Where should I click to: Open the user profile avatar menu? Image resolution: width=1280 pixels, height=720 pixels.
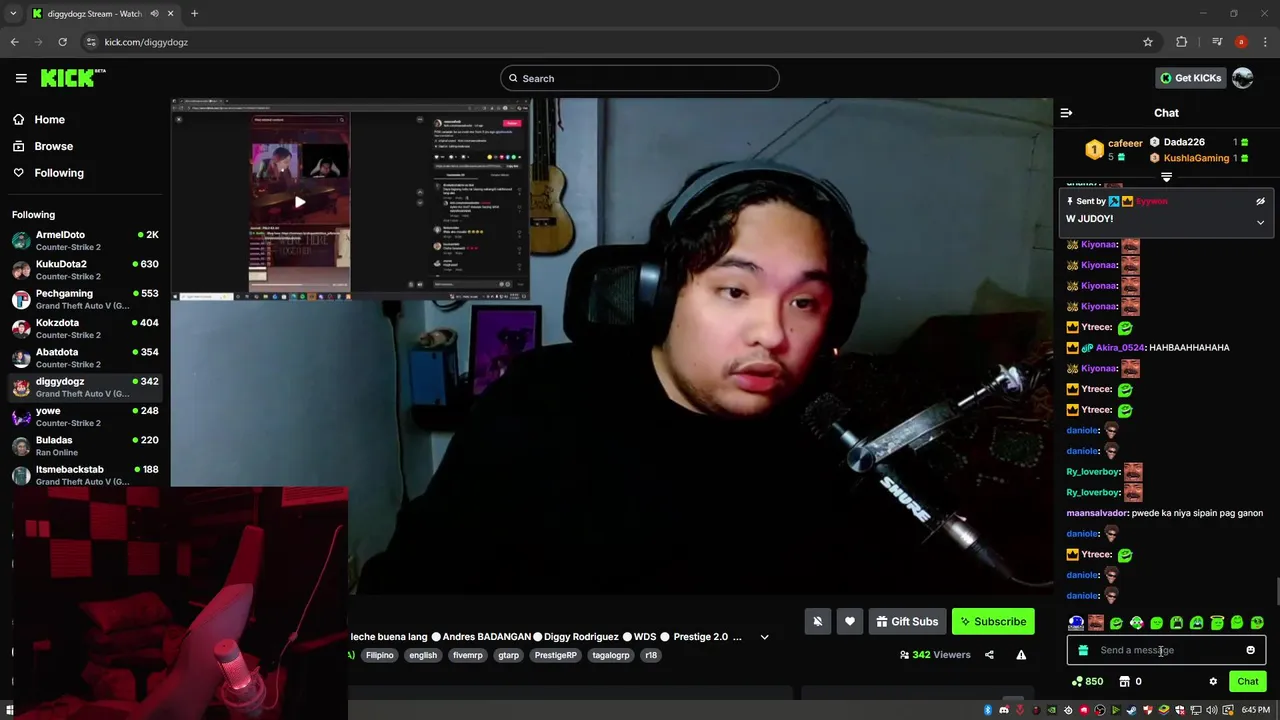coord(1243,78)
